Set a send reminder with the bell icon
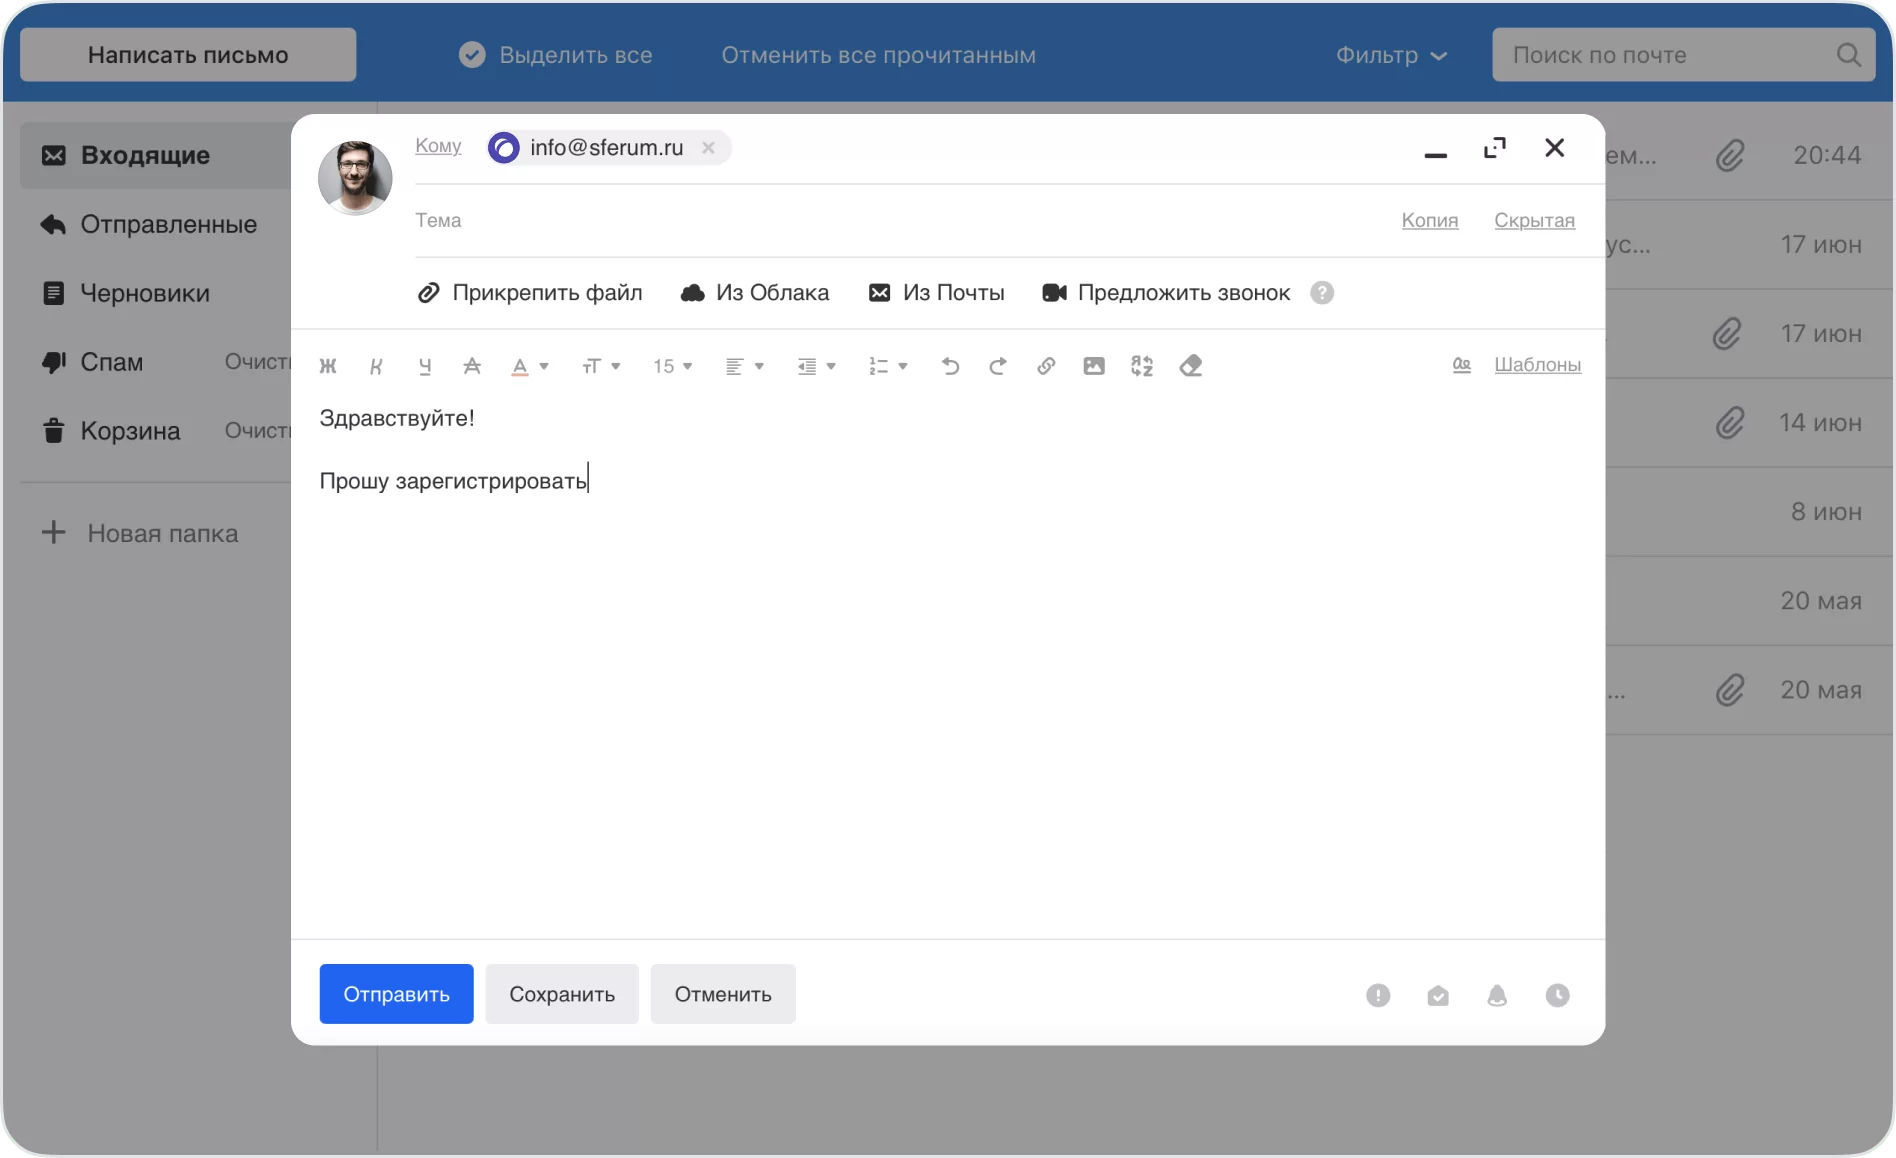Image resolution: width=1896 pixels, height=1158 pixels. pos(1497,995)
